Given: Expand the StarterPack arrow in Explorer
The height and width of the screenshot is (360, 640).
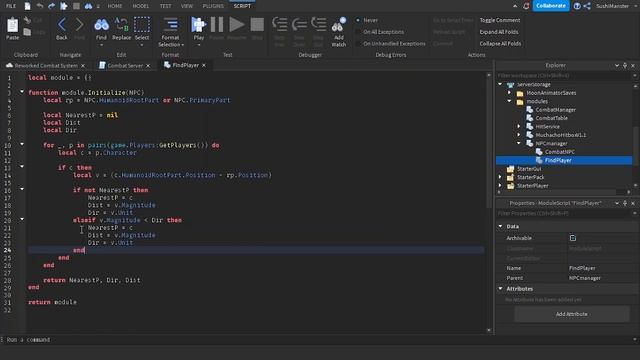Looking at the screenshot, I should (x=500, y=177).
